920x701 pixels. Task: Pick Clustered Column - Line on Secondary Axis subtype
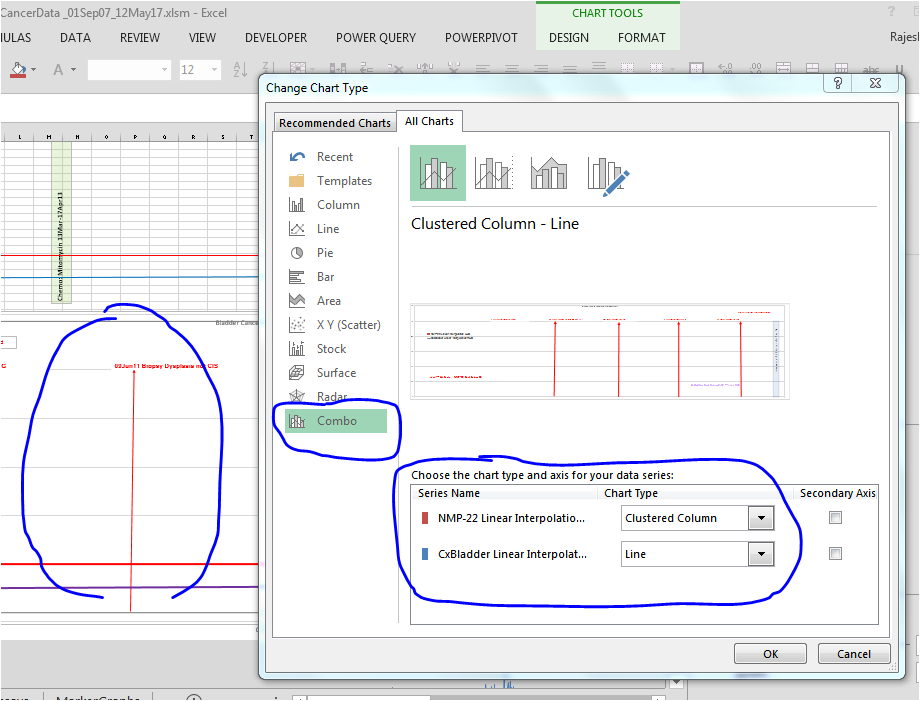pos(494,173)
